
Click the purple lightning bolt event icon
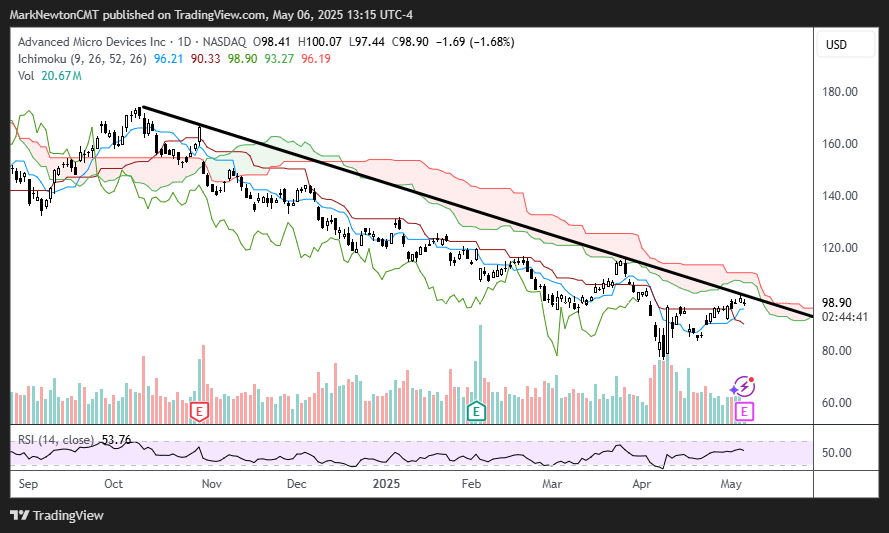click(742, 387)
